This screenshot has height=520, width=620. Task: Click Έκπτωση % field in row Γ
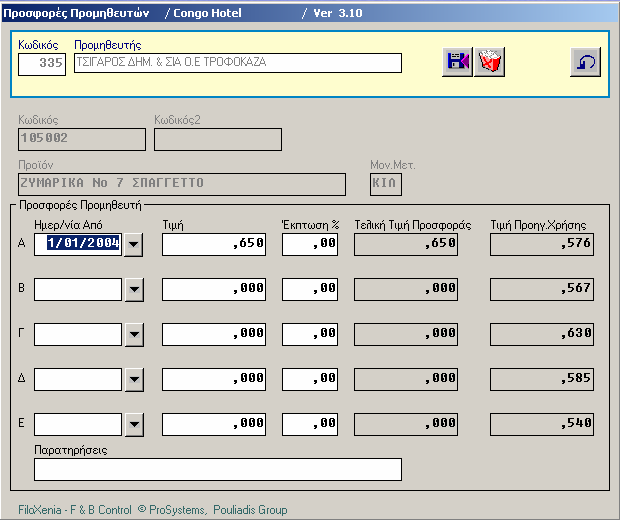310,335
